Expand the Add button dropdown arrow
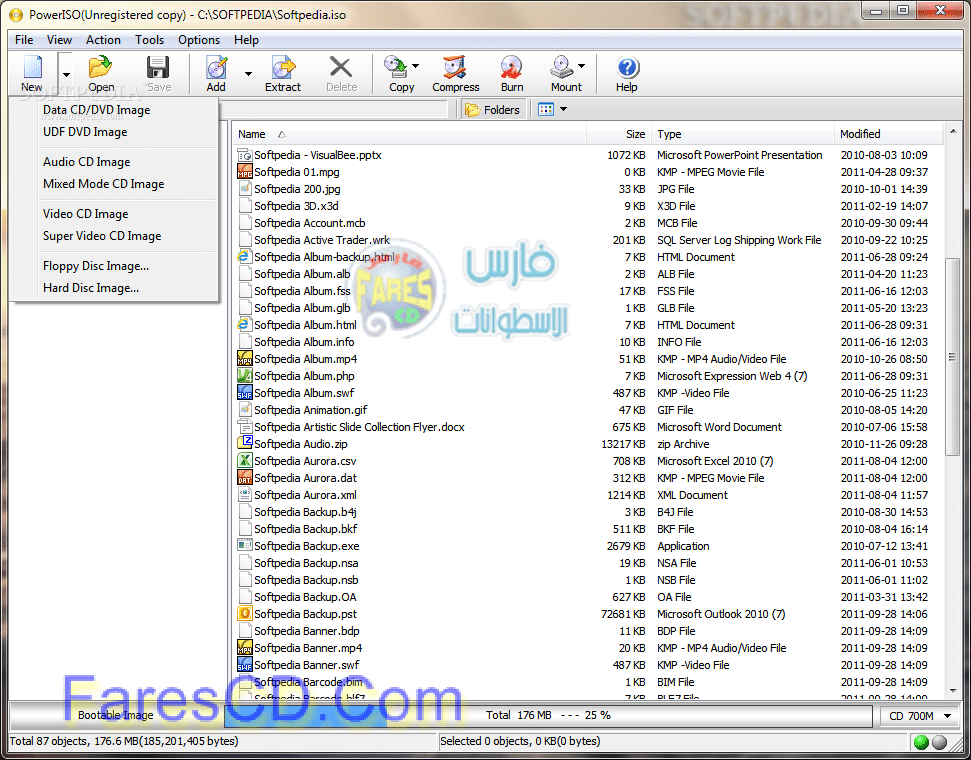The height and width of the screenshot is (760, 971). [x=248, y=73]
